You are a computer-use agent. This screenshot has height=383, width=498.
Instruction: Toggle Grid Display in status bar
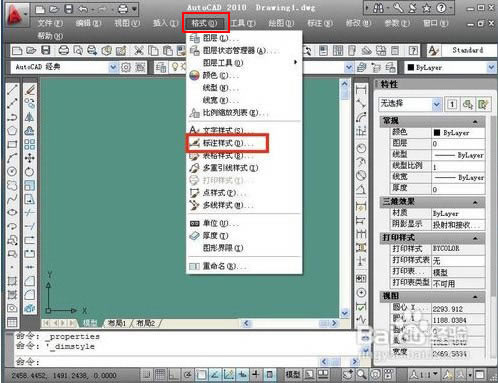click(160, 375)
